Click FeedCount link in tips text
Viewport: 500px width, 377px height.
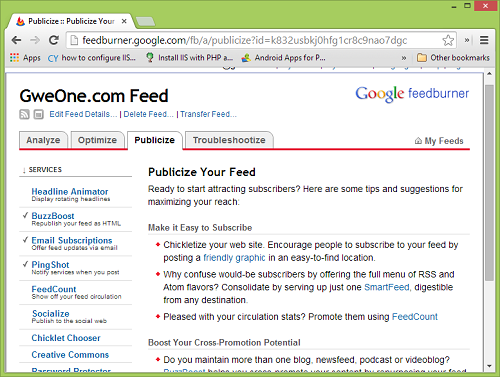[415, 316]
